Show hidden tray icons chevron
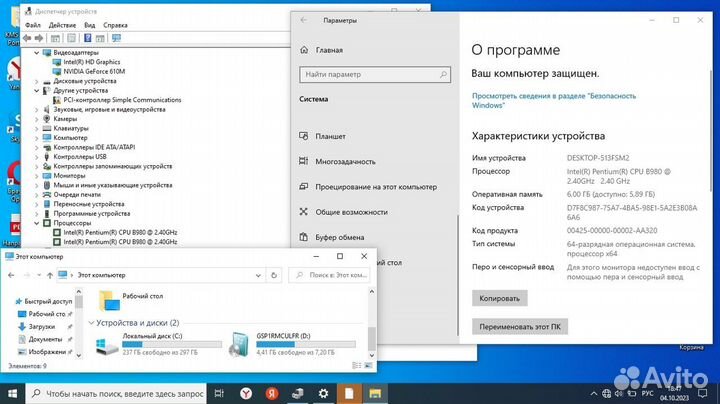 click(593, 393)
